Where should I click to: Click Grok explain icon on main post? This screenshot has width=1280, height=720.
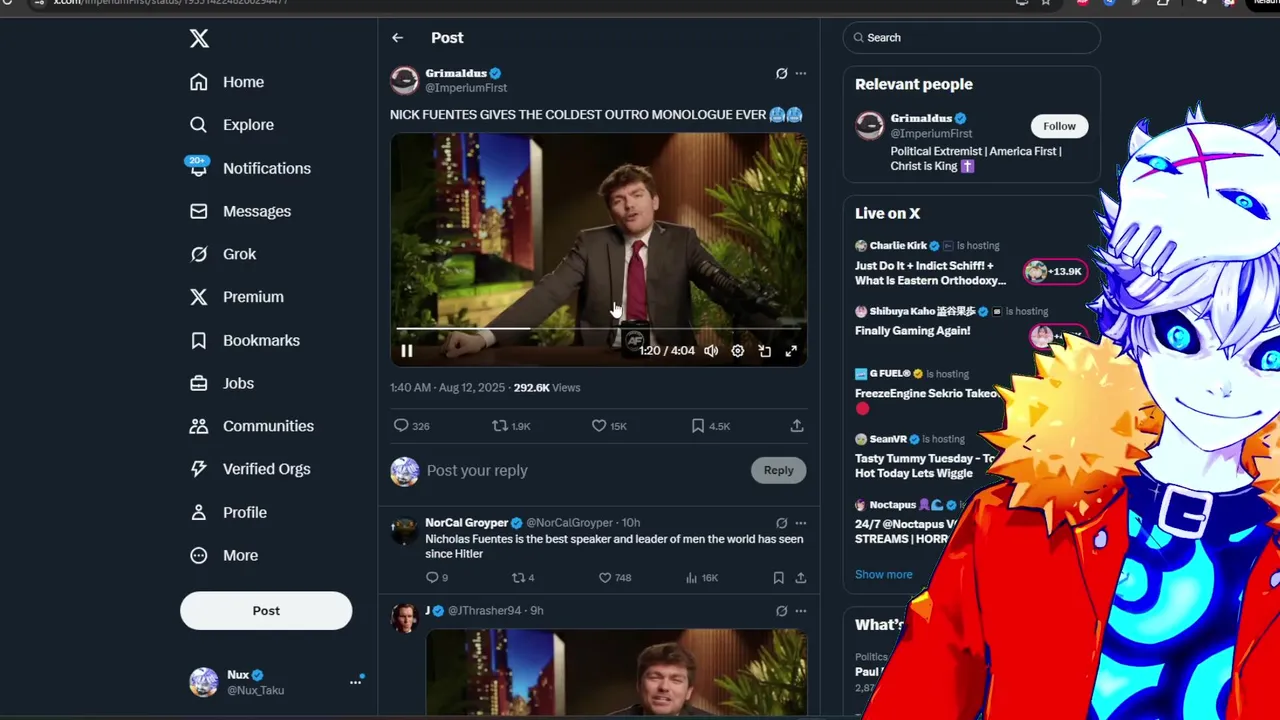coord(782,73)
